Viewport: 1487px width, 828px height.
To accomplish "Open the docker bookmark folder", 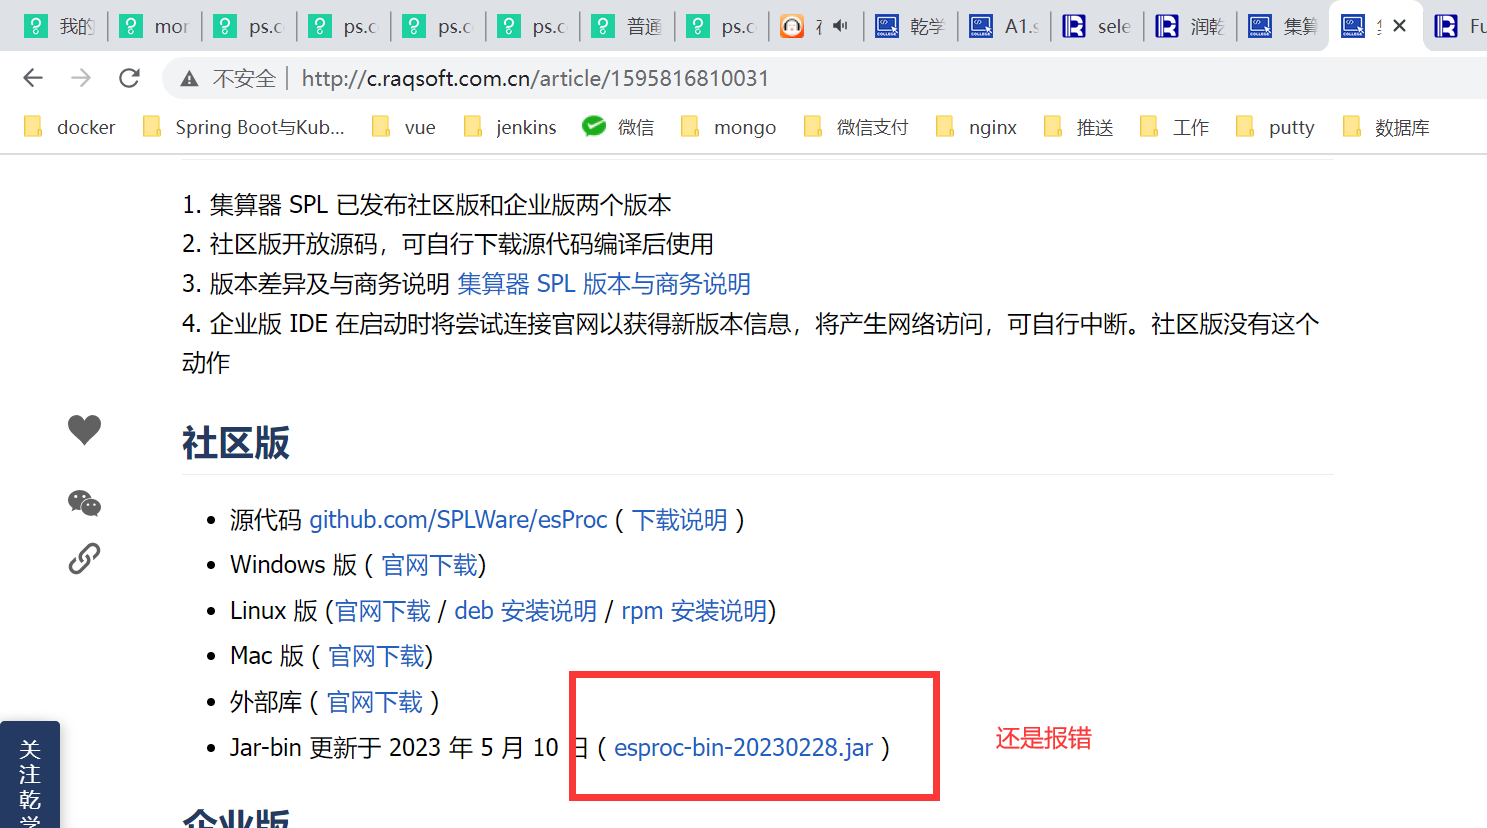I will click(x=70, y=127).
